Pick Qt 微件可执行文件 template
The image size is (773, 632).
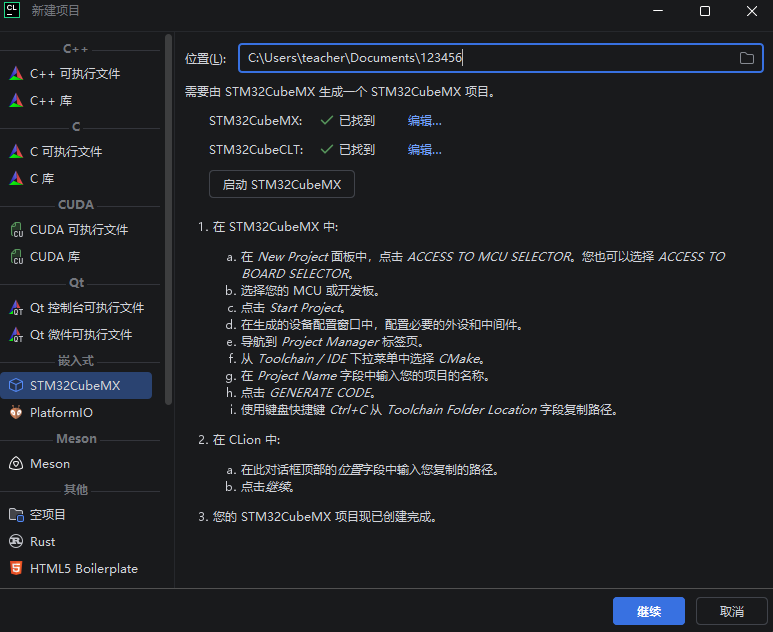coord(76,335)
